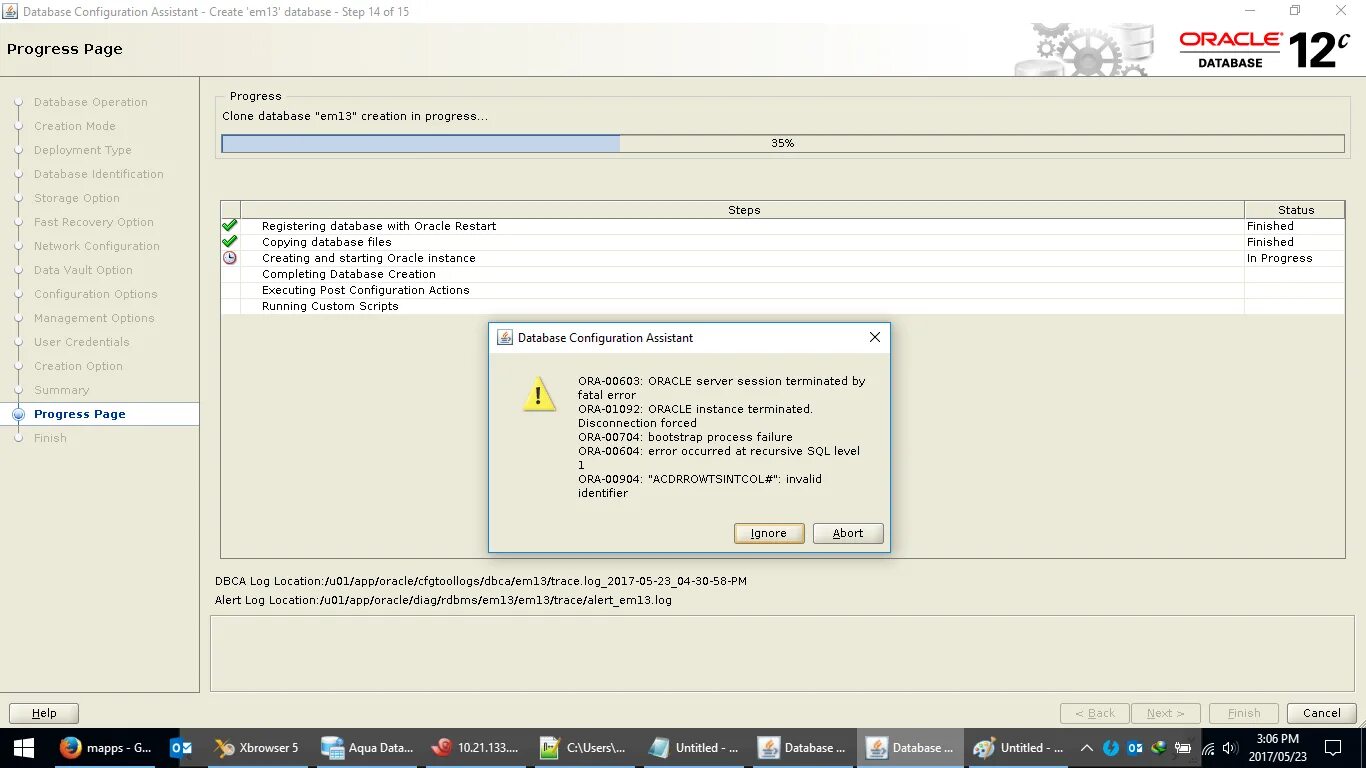
Task: Select the Creation Mode step
Action: (75, 126)
